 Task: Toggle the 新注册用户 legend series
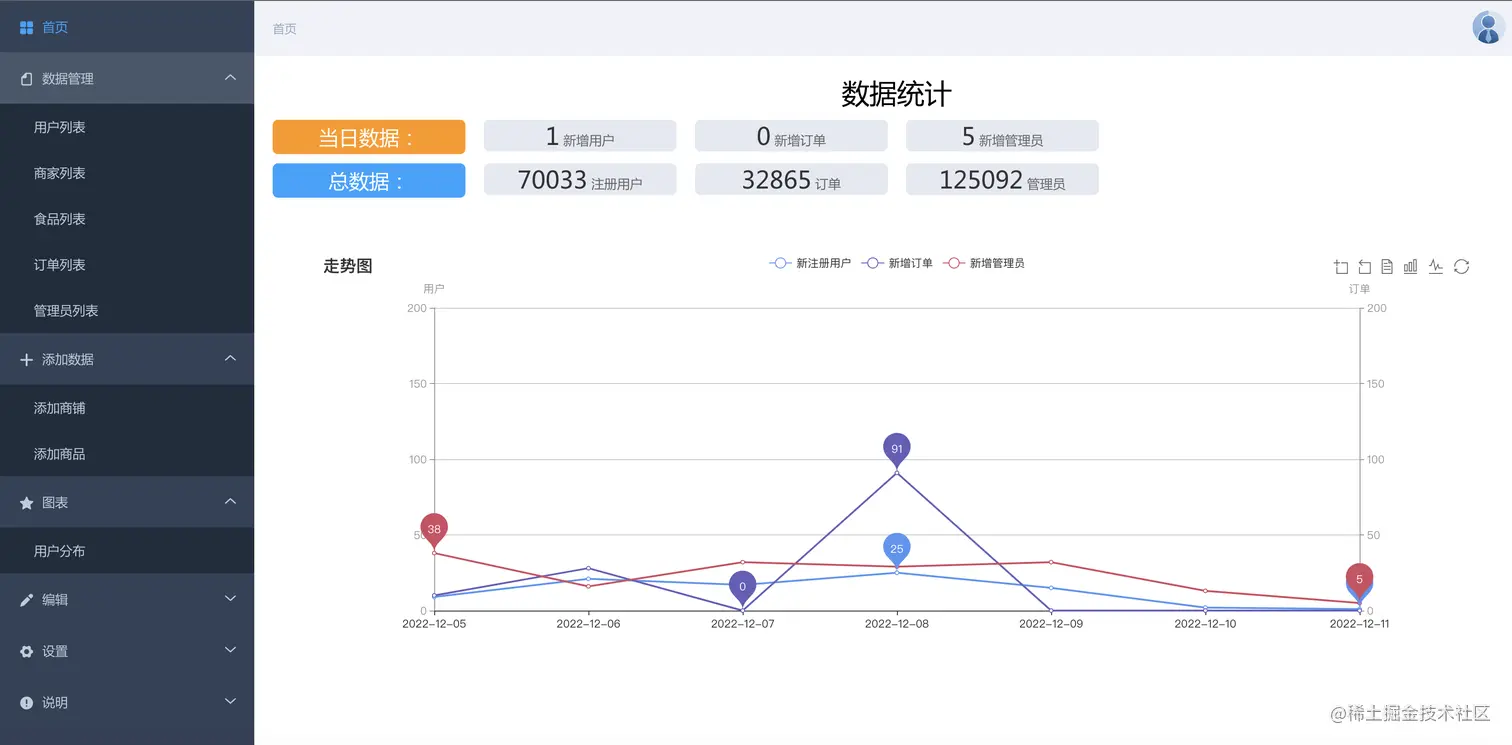811,263
